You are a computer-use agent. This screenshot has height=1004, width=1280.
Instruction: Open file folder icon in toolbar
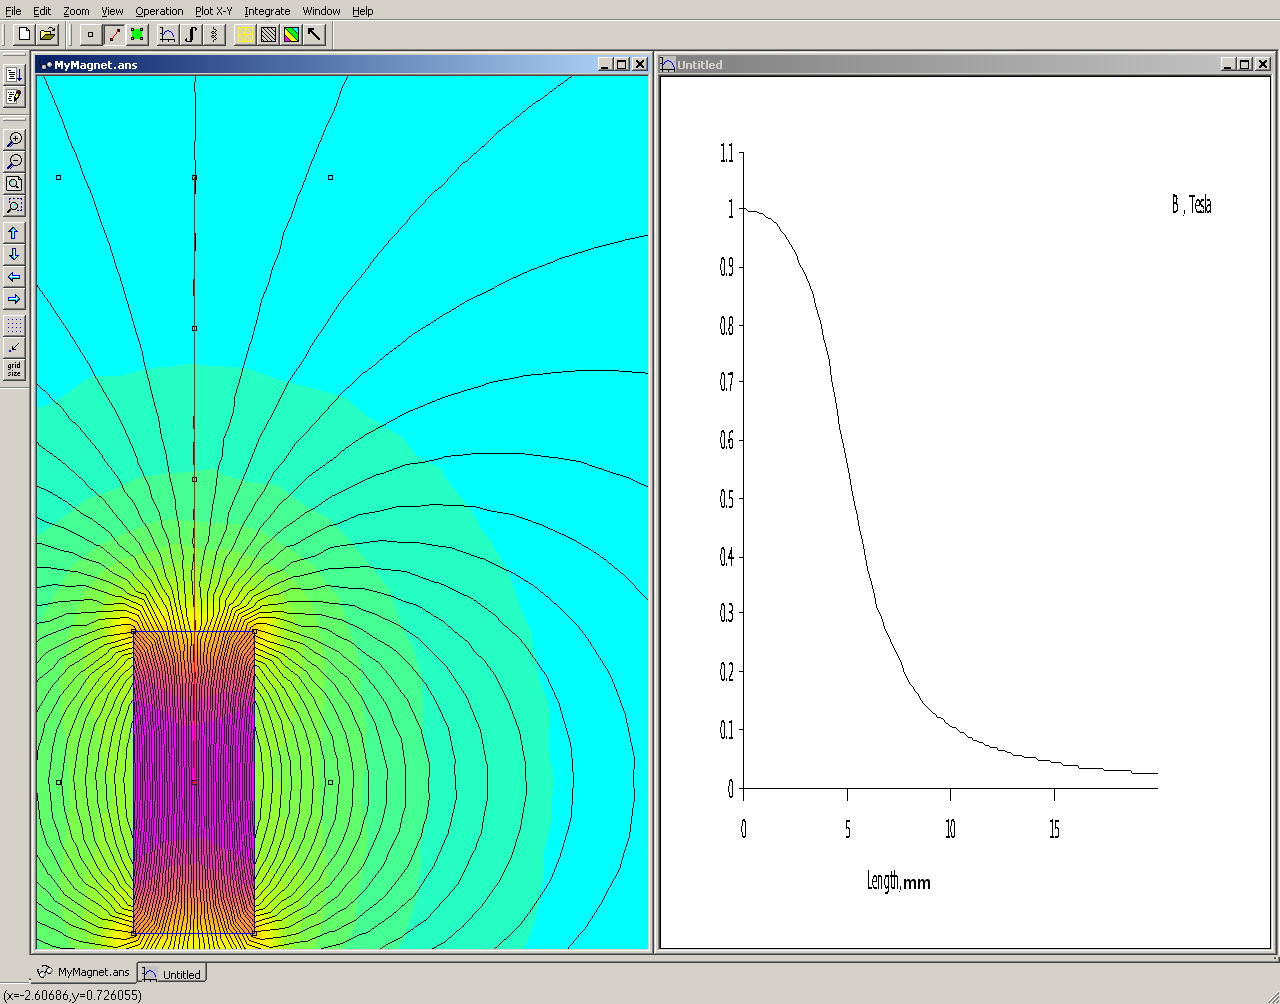[47, 34]
